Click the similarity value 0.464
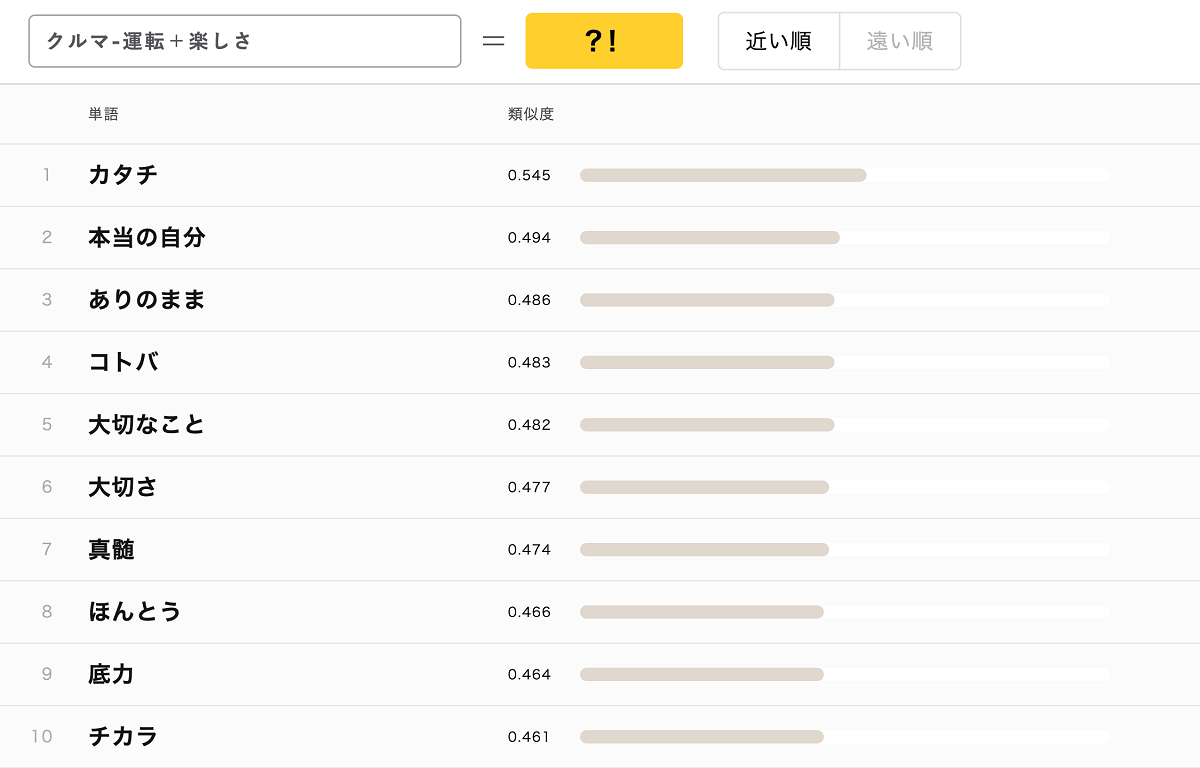The width and height of the screenshot is (1200, 768). click(x=529, y=674)
